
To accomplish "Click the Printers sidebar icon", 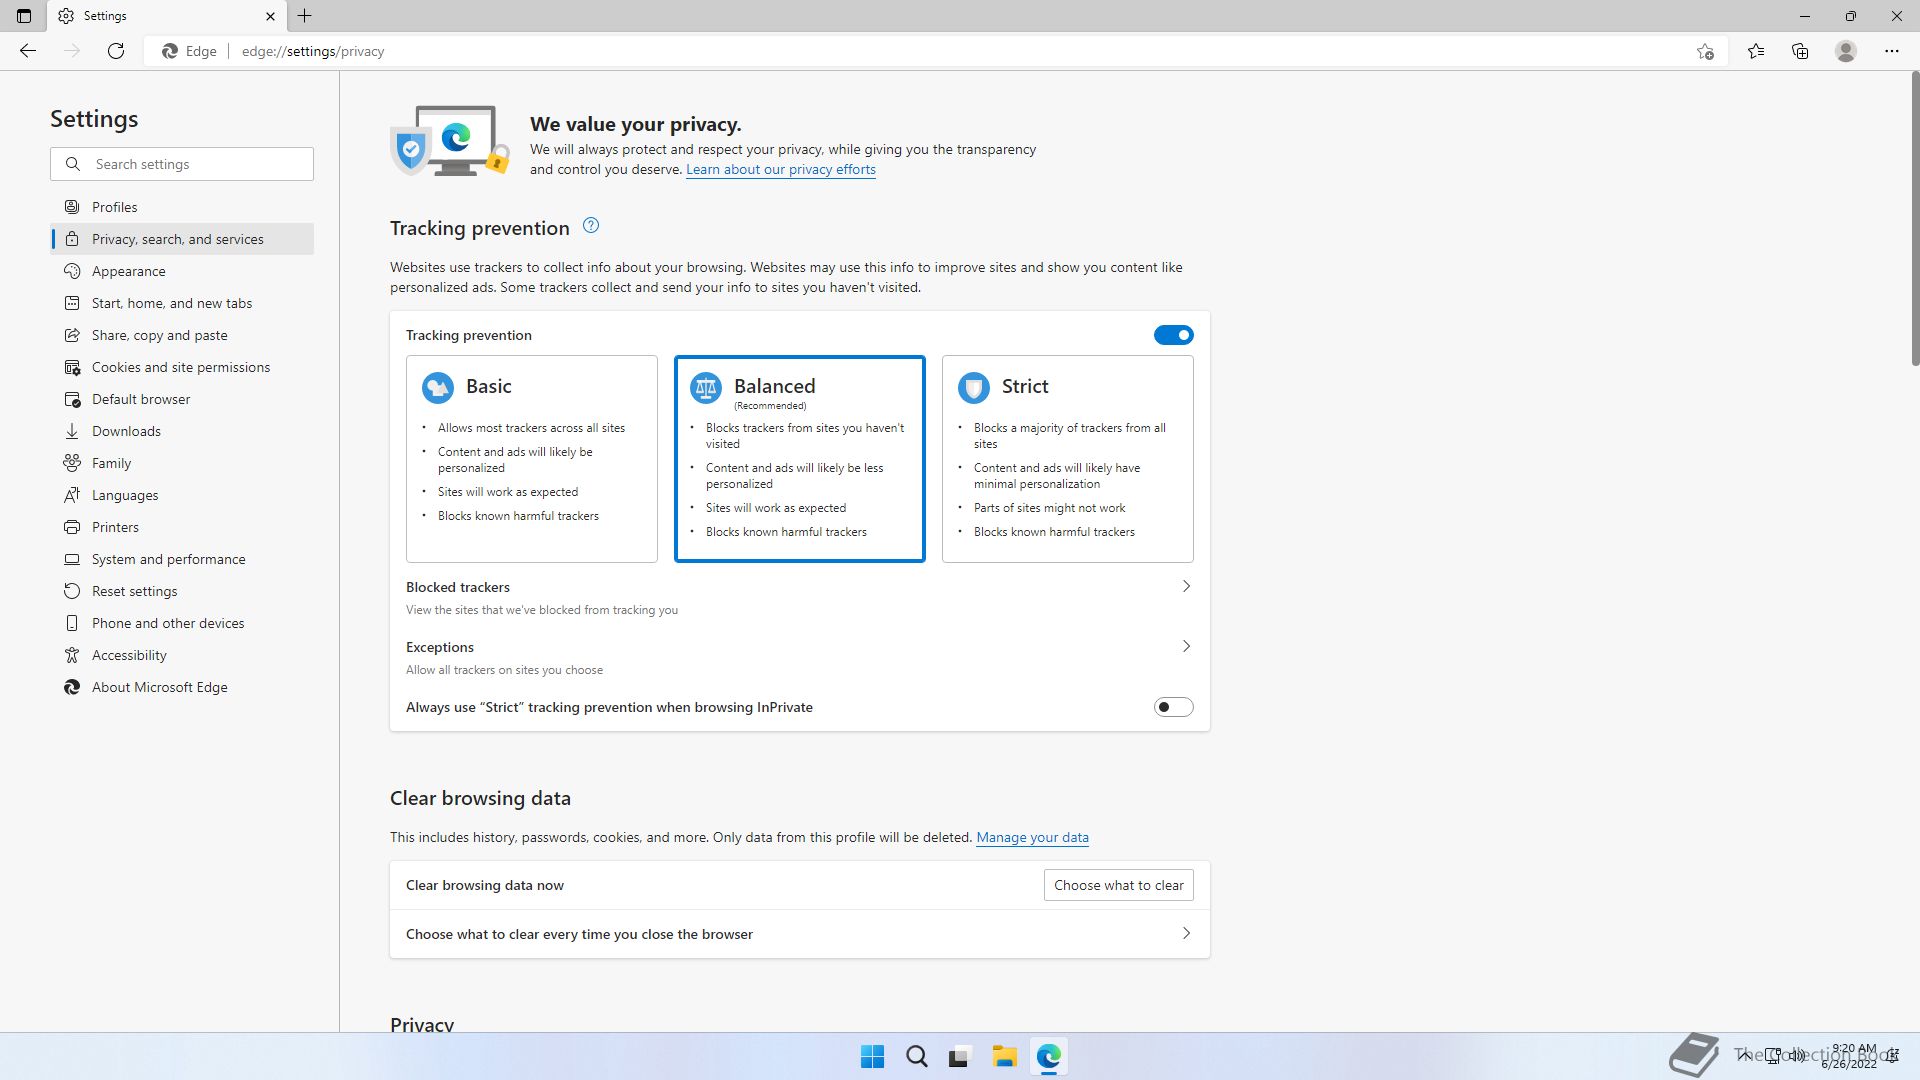I will (72, 527).
